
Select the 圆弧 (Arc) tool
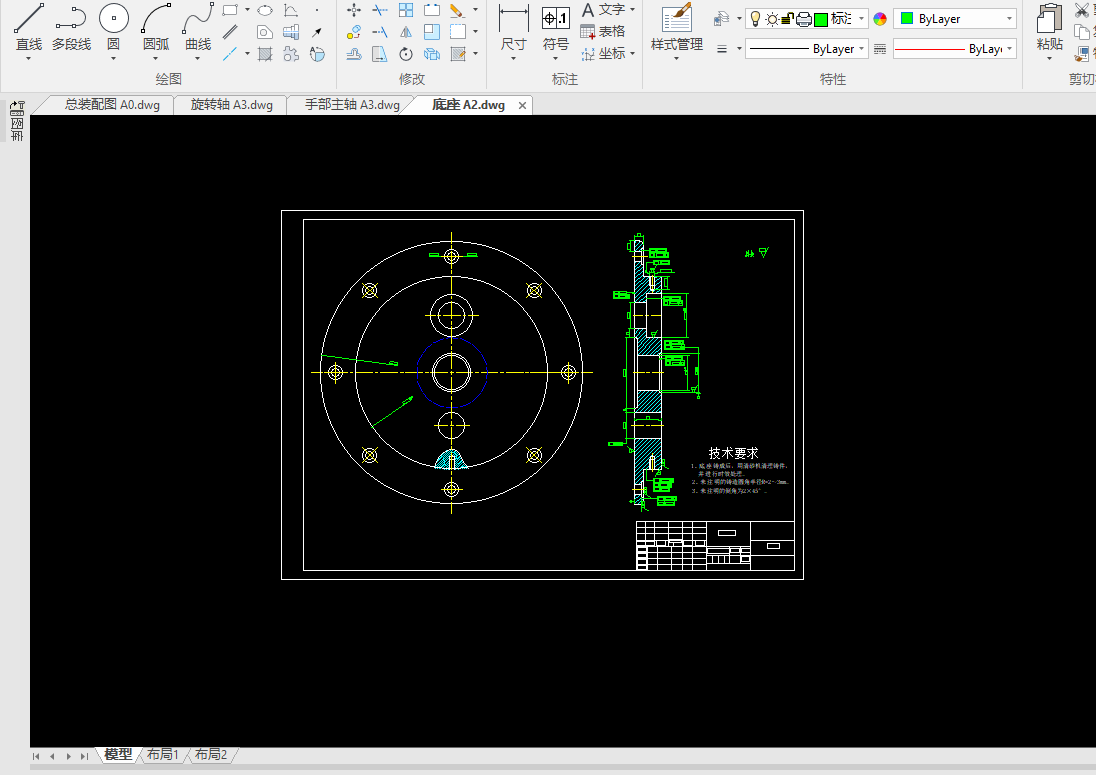pyautogui.click(x=156, y=27)
